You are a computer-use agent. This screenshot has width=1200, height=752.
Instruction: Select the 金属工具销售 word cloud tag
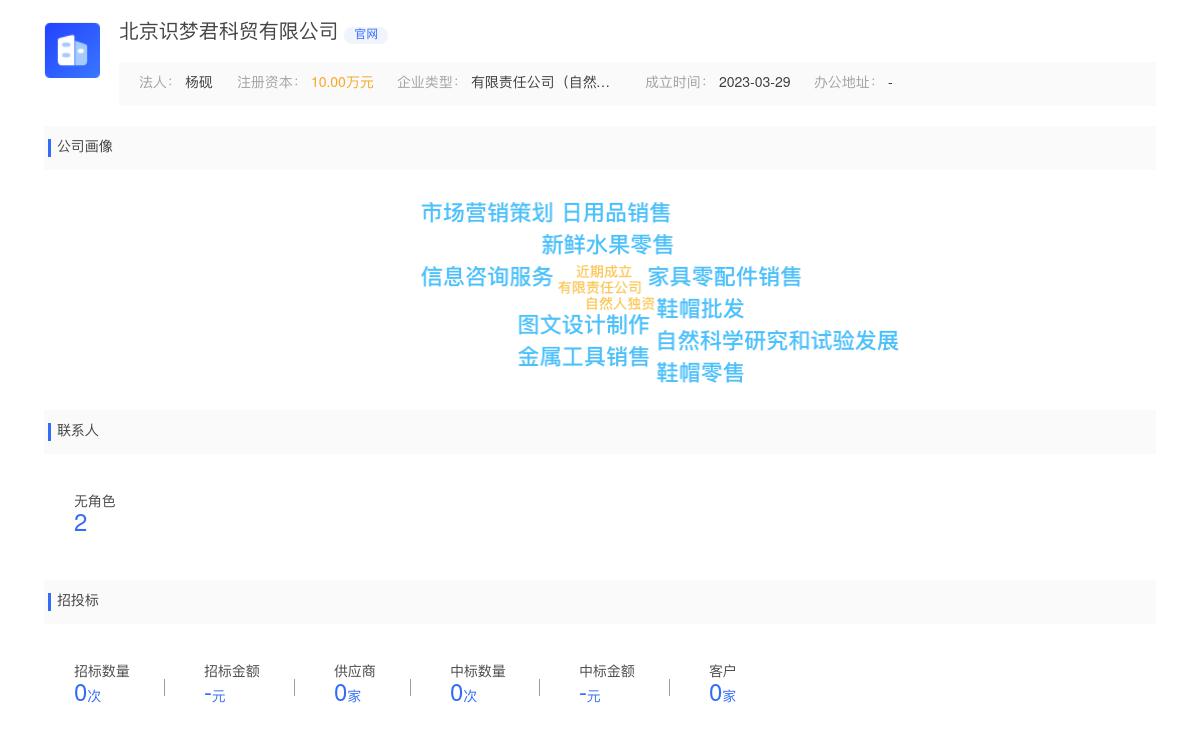[584, 357]
